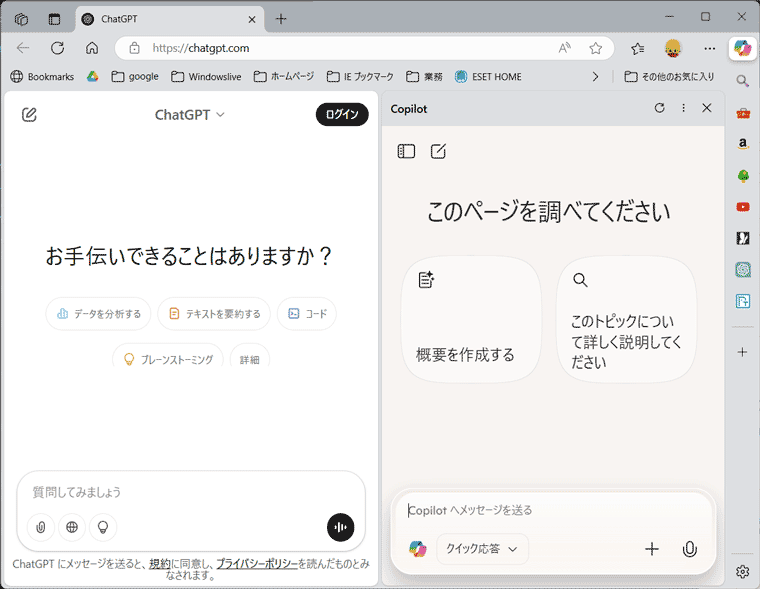760x589 pixels.
Task: Open Edge sidebar shopping toolbox icon
Action: tap(743, 113)
